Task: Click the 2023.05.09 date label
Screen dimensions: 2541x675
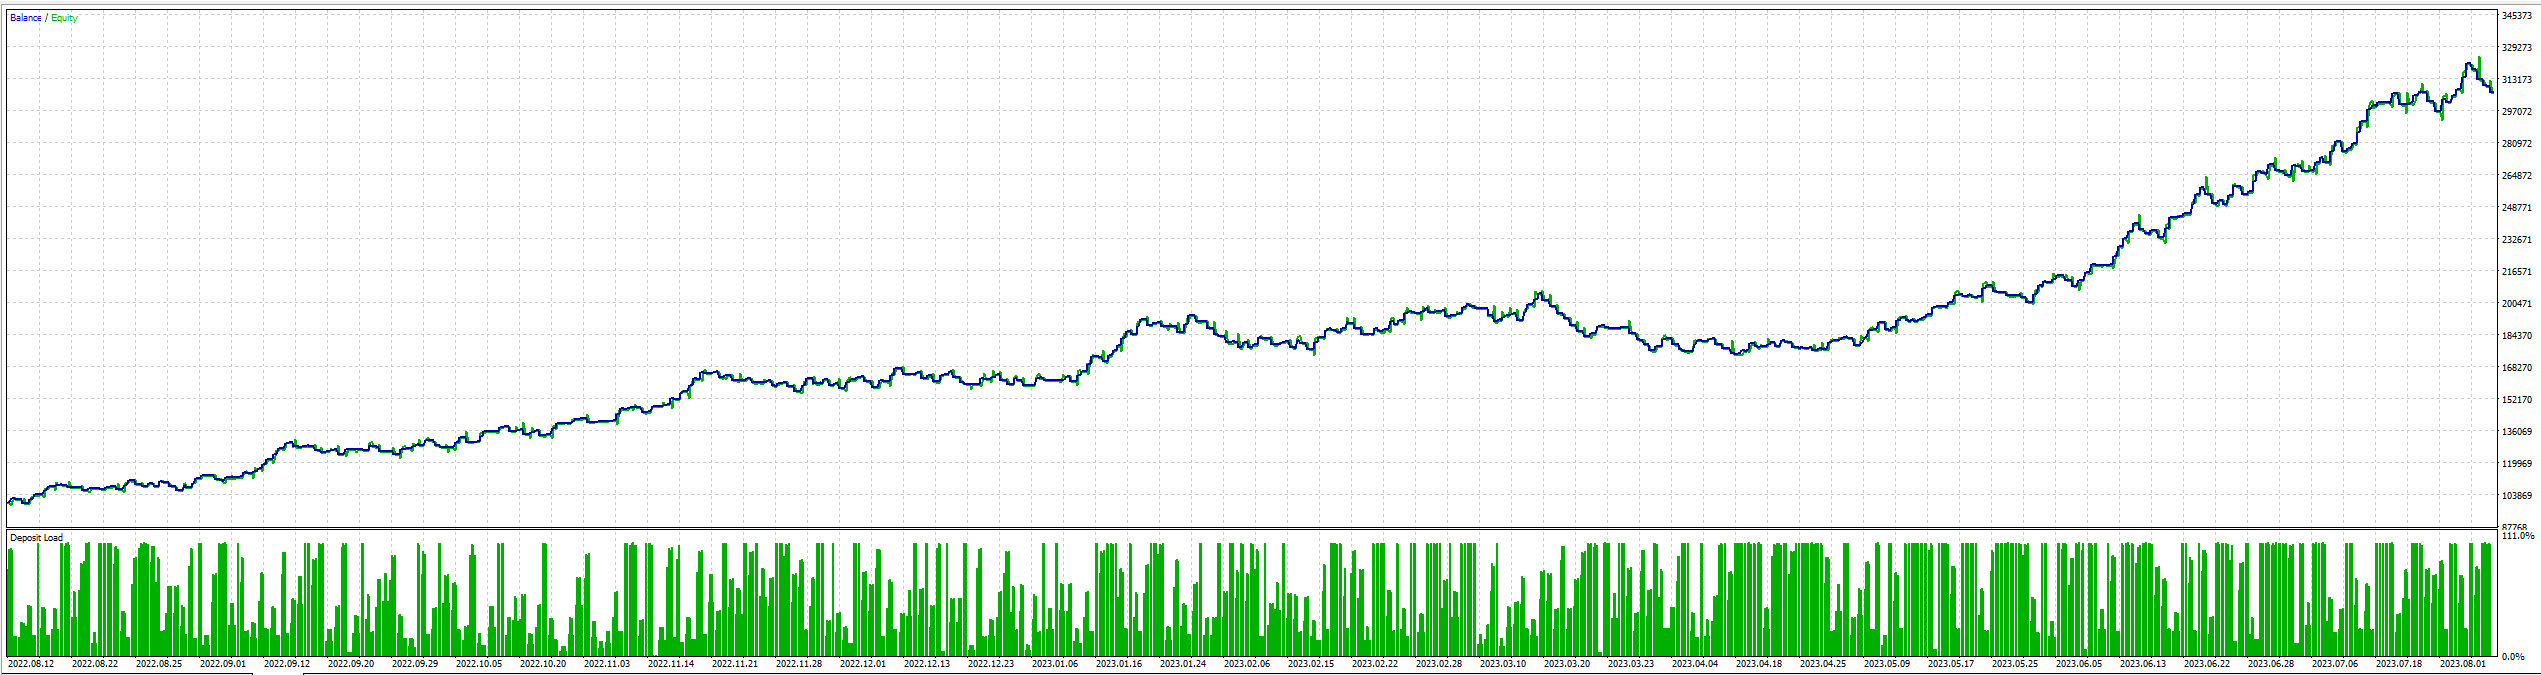Action: click(x=1887, y=664)
